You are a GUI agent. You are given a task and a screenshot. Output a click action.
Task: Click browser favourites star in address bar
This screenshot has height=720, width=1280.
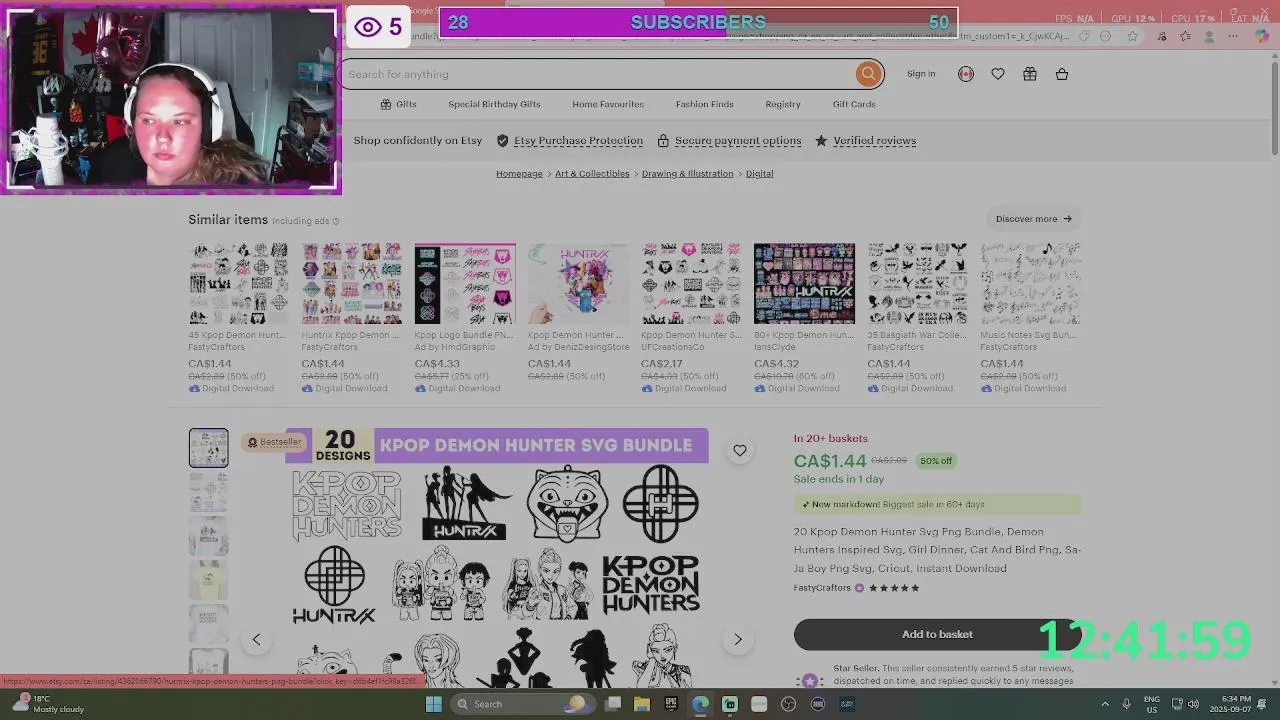click(x=1132, y=36)
